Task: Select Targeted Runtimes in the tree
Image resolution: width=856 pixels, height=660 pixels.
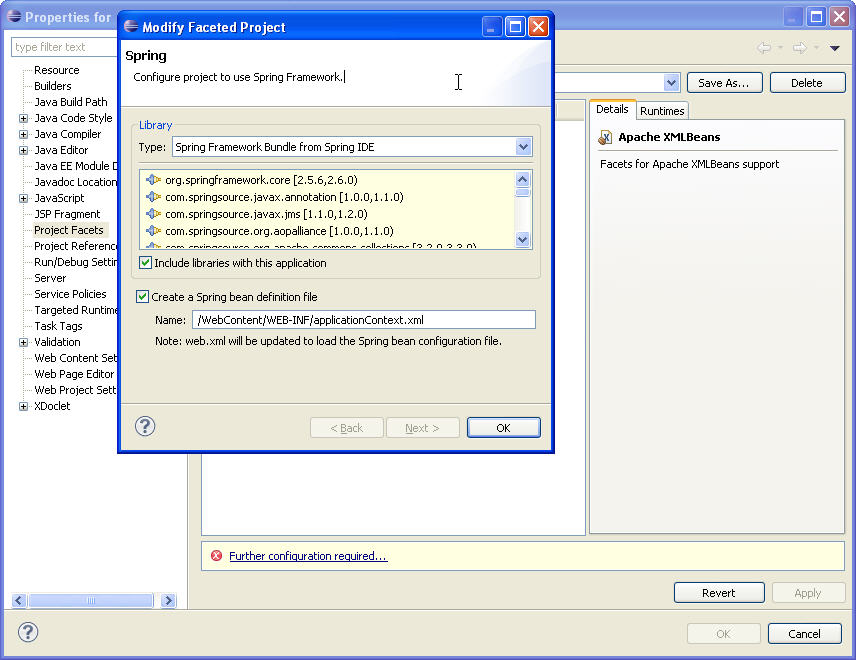Action: tap(75, 310)
